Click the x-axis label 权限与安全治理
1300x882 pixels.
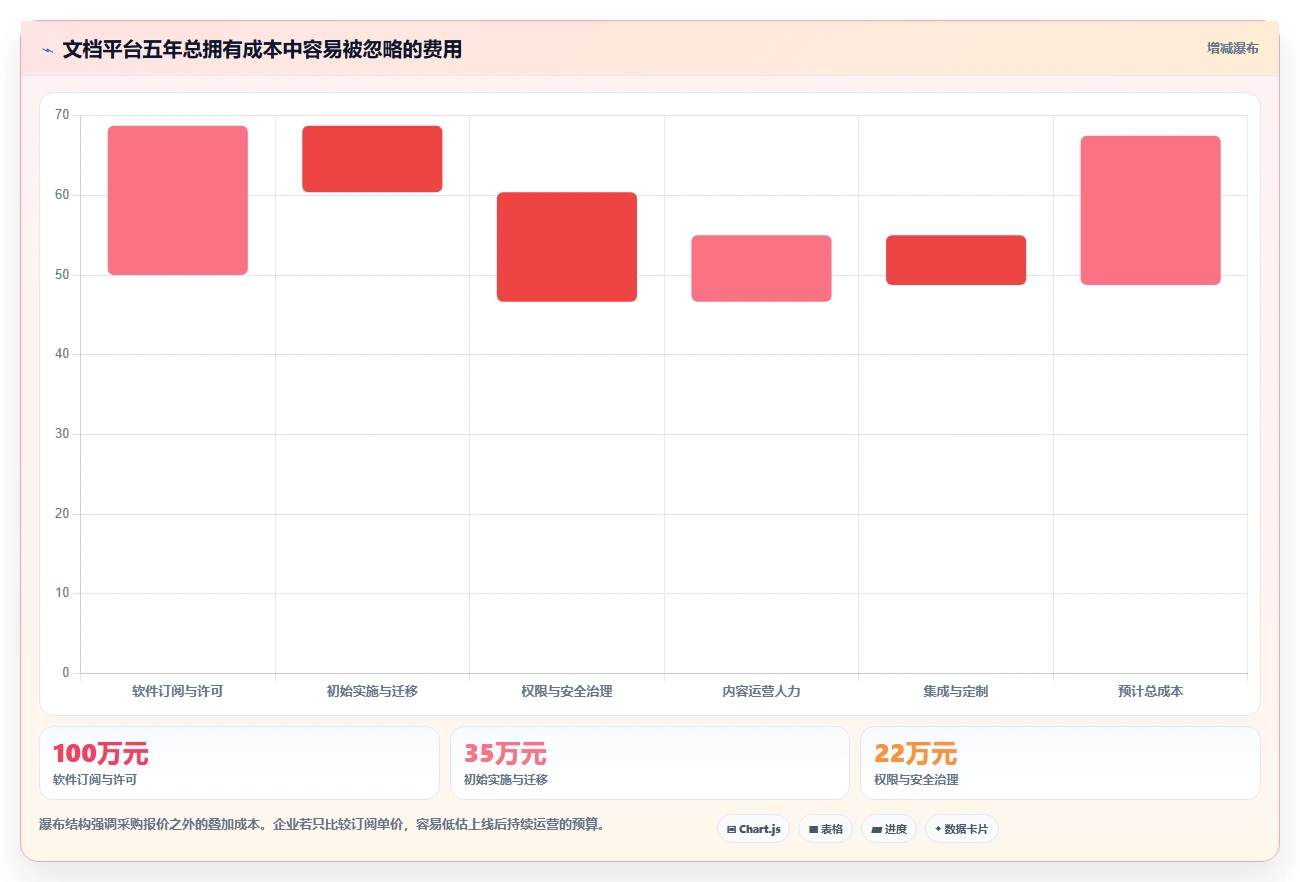[x=567, y=691]
